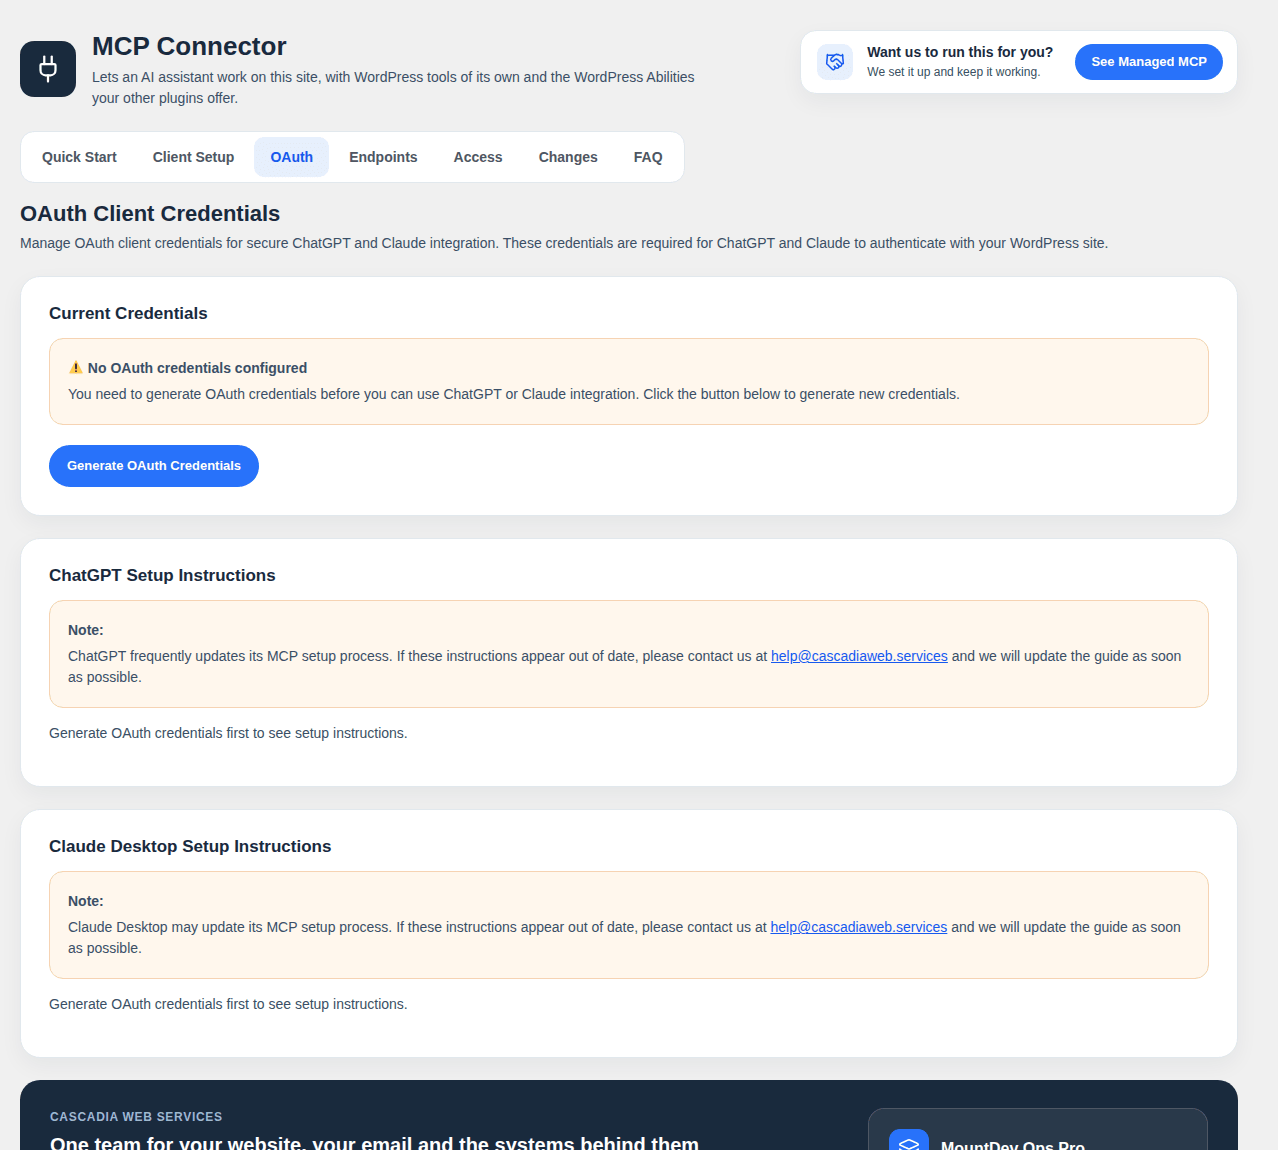Viewport: 1278px width, 1150px height.
Task: Click 'One team for your website' footer headline
Action: pos(374,1142)
